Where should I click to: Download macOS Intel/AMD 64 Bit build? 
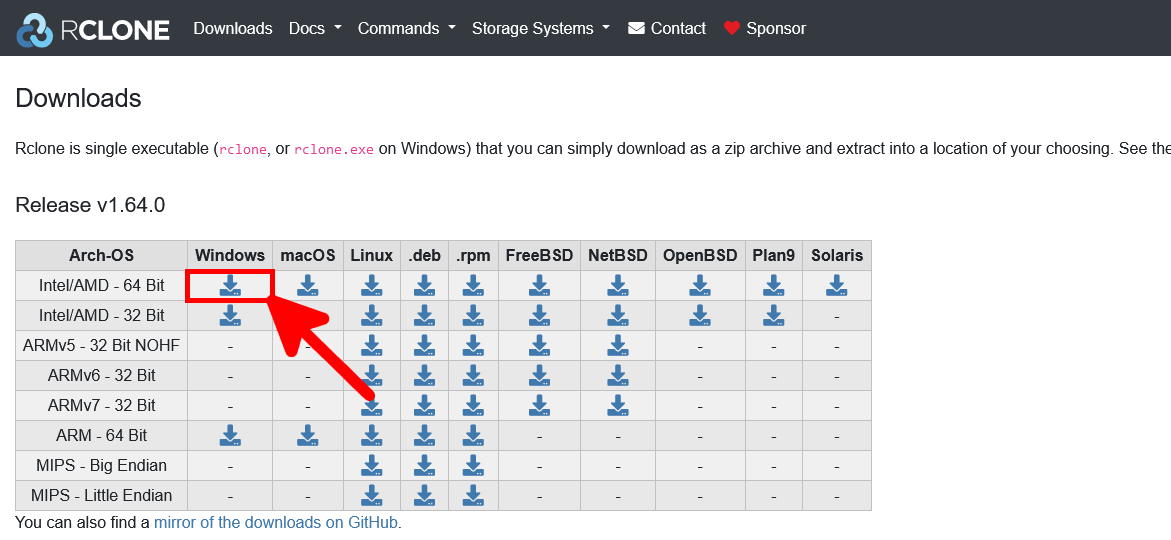(x=308, y=286)
